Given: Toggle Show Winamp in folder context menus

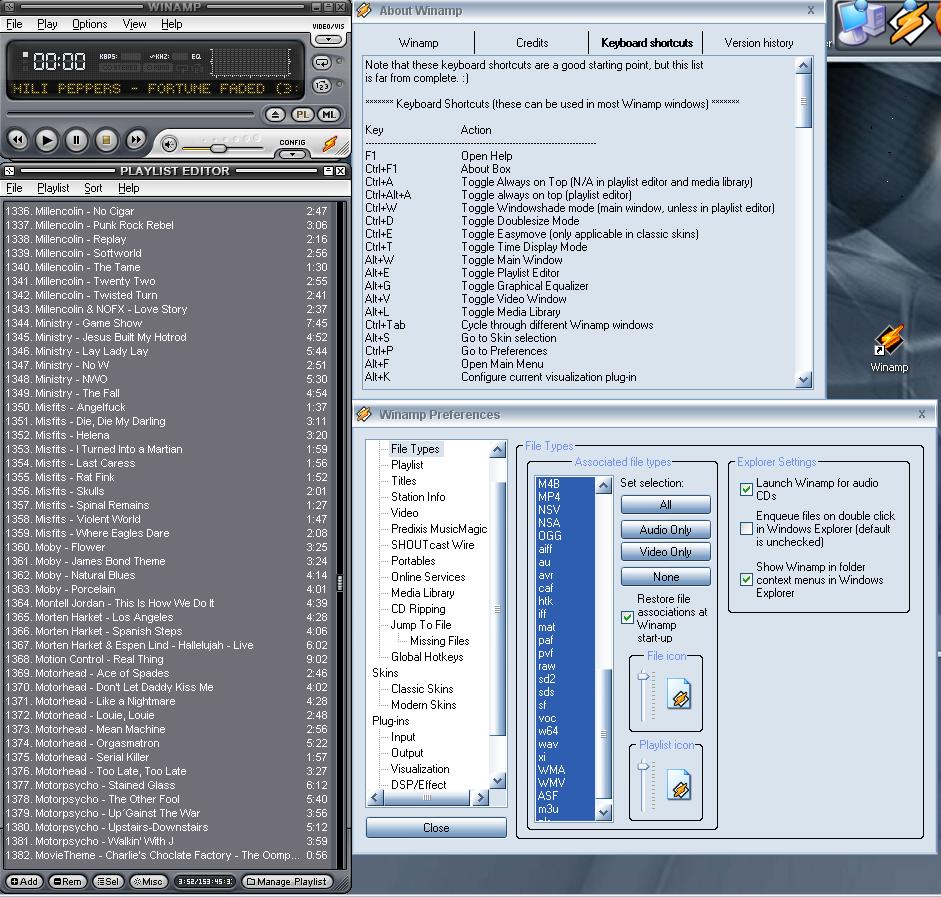Looking at the screenshot, I should (x=746, y=580).
